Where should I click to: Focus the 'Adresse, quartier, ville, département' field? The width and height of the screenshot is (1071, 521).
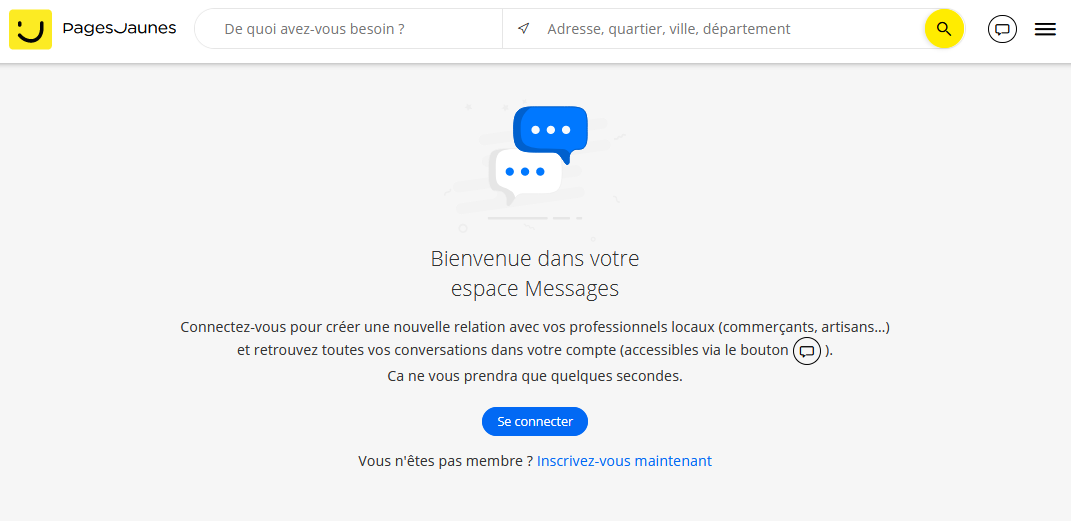(x=731, y=29)
